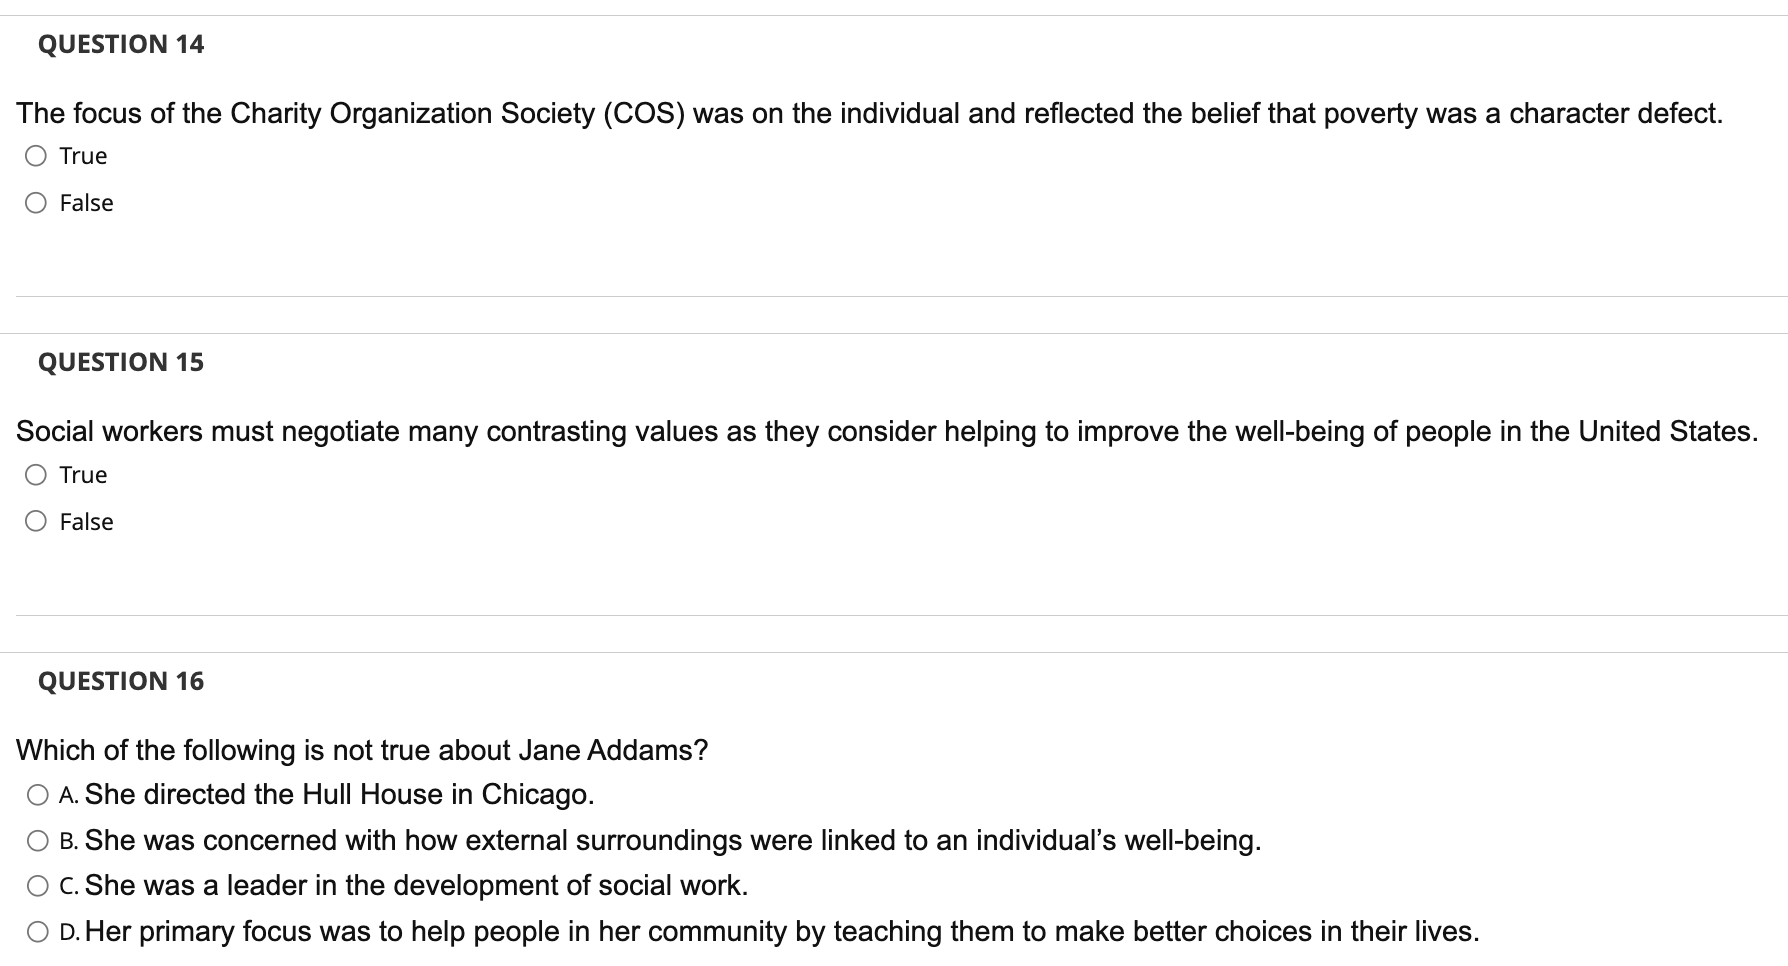
Task: Select answer A about Hull House
Action: (x=36, y=794)
